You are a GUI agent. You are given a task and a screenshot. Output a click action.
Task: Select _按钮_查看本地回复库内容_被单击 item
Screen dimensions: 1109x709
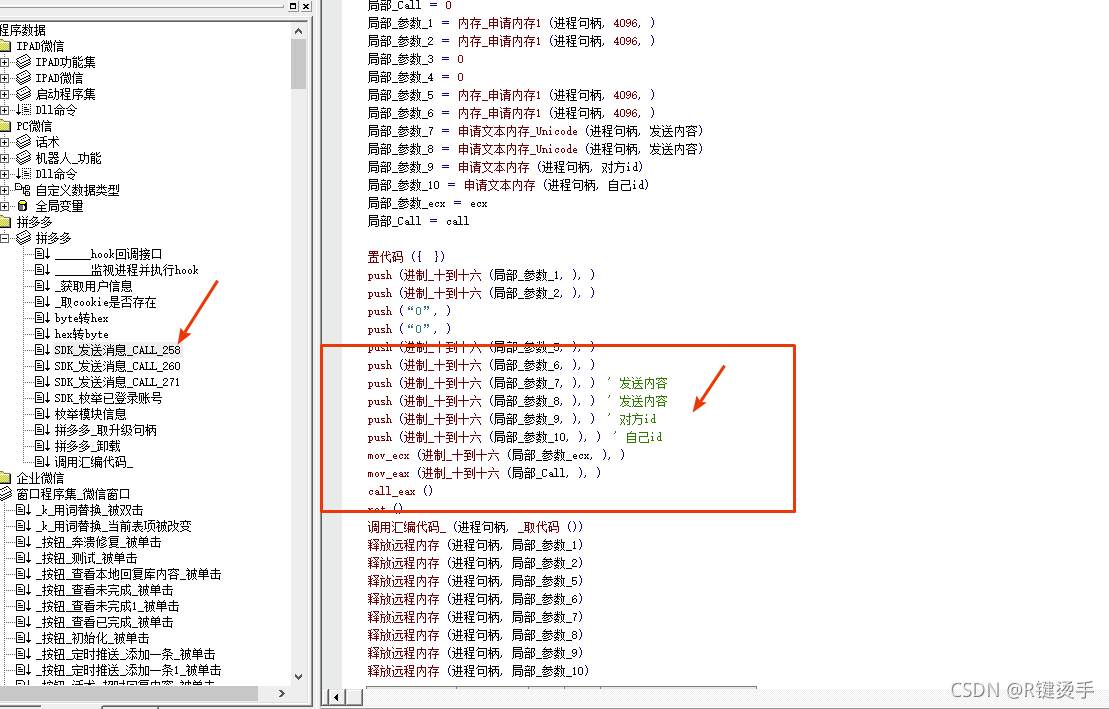pyautogui.click(x=129, y=574)
